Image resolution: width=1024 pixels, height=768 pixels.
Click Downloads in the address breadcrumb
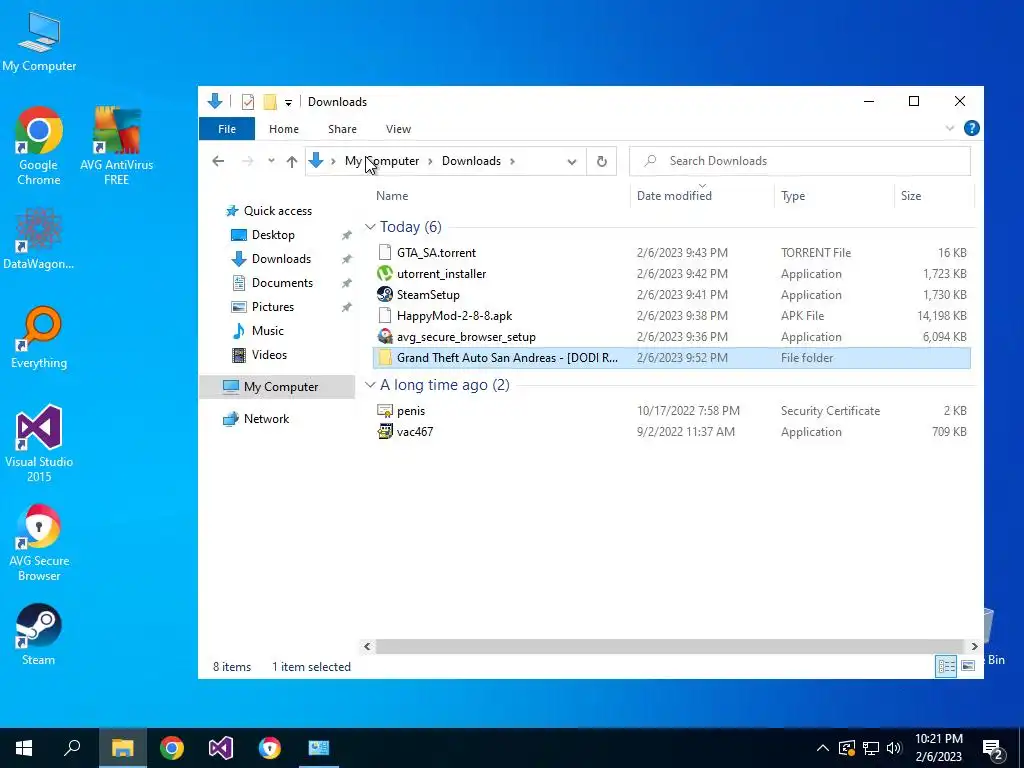point(471,161)
